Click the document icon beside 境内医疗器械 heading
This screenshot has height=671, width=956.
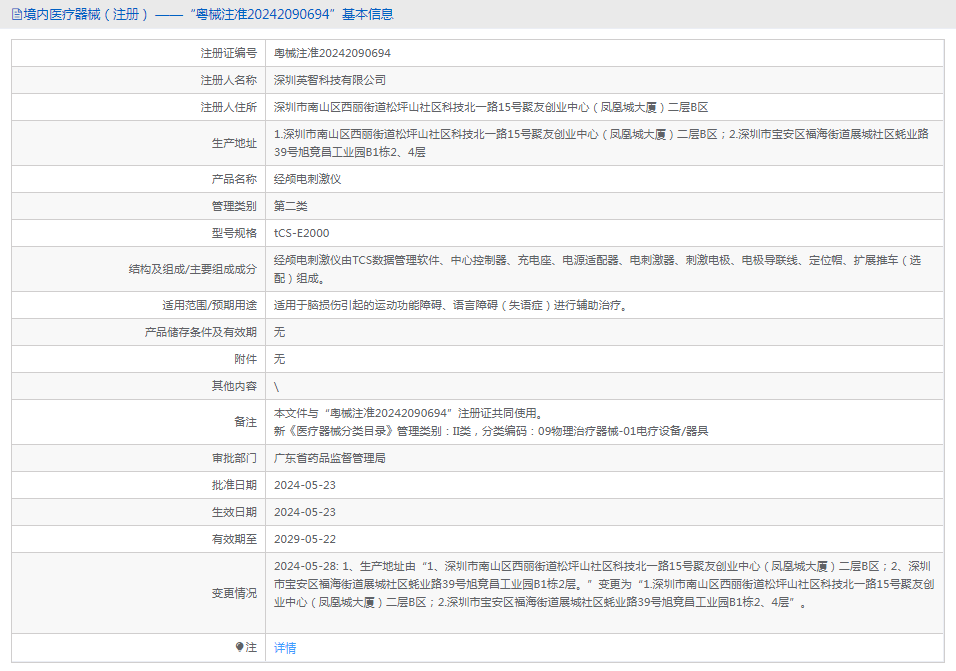16,14
